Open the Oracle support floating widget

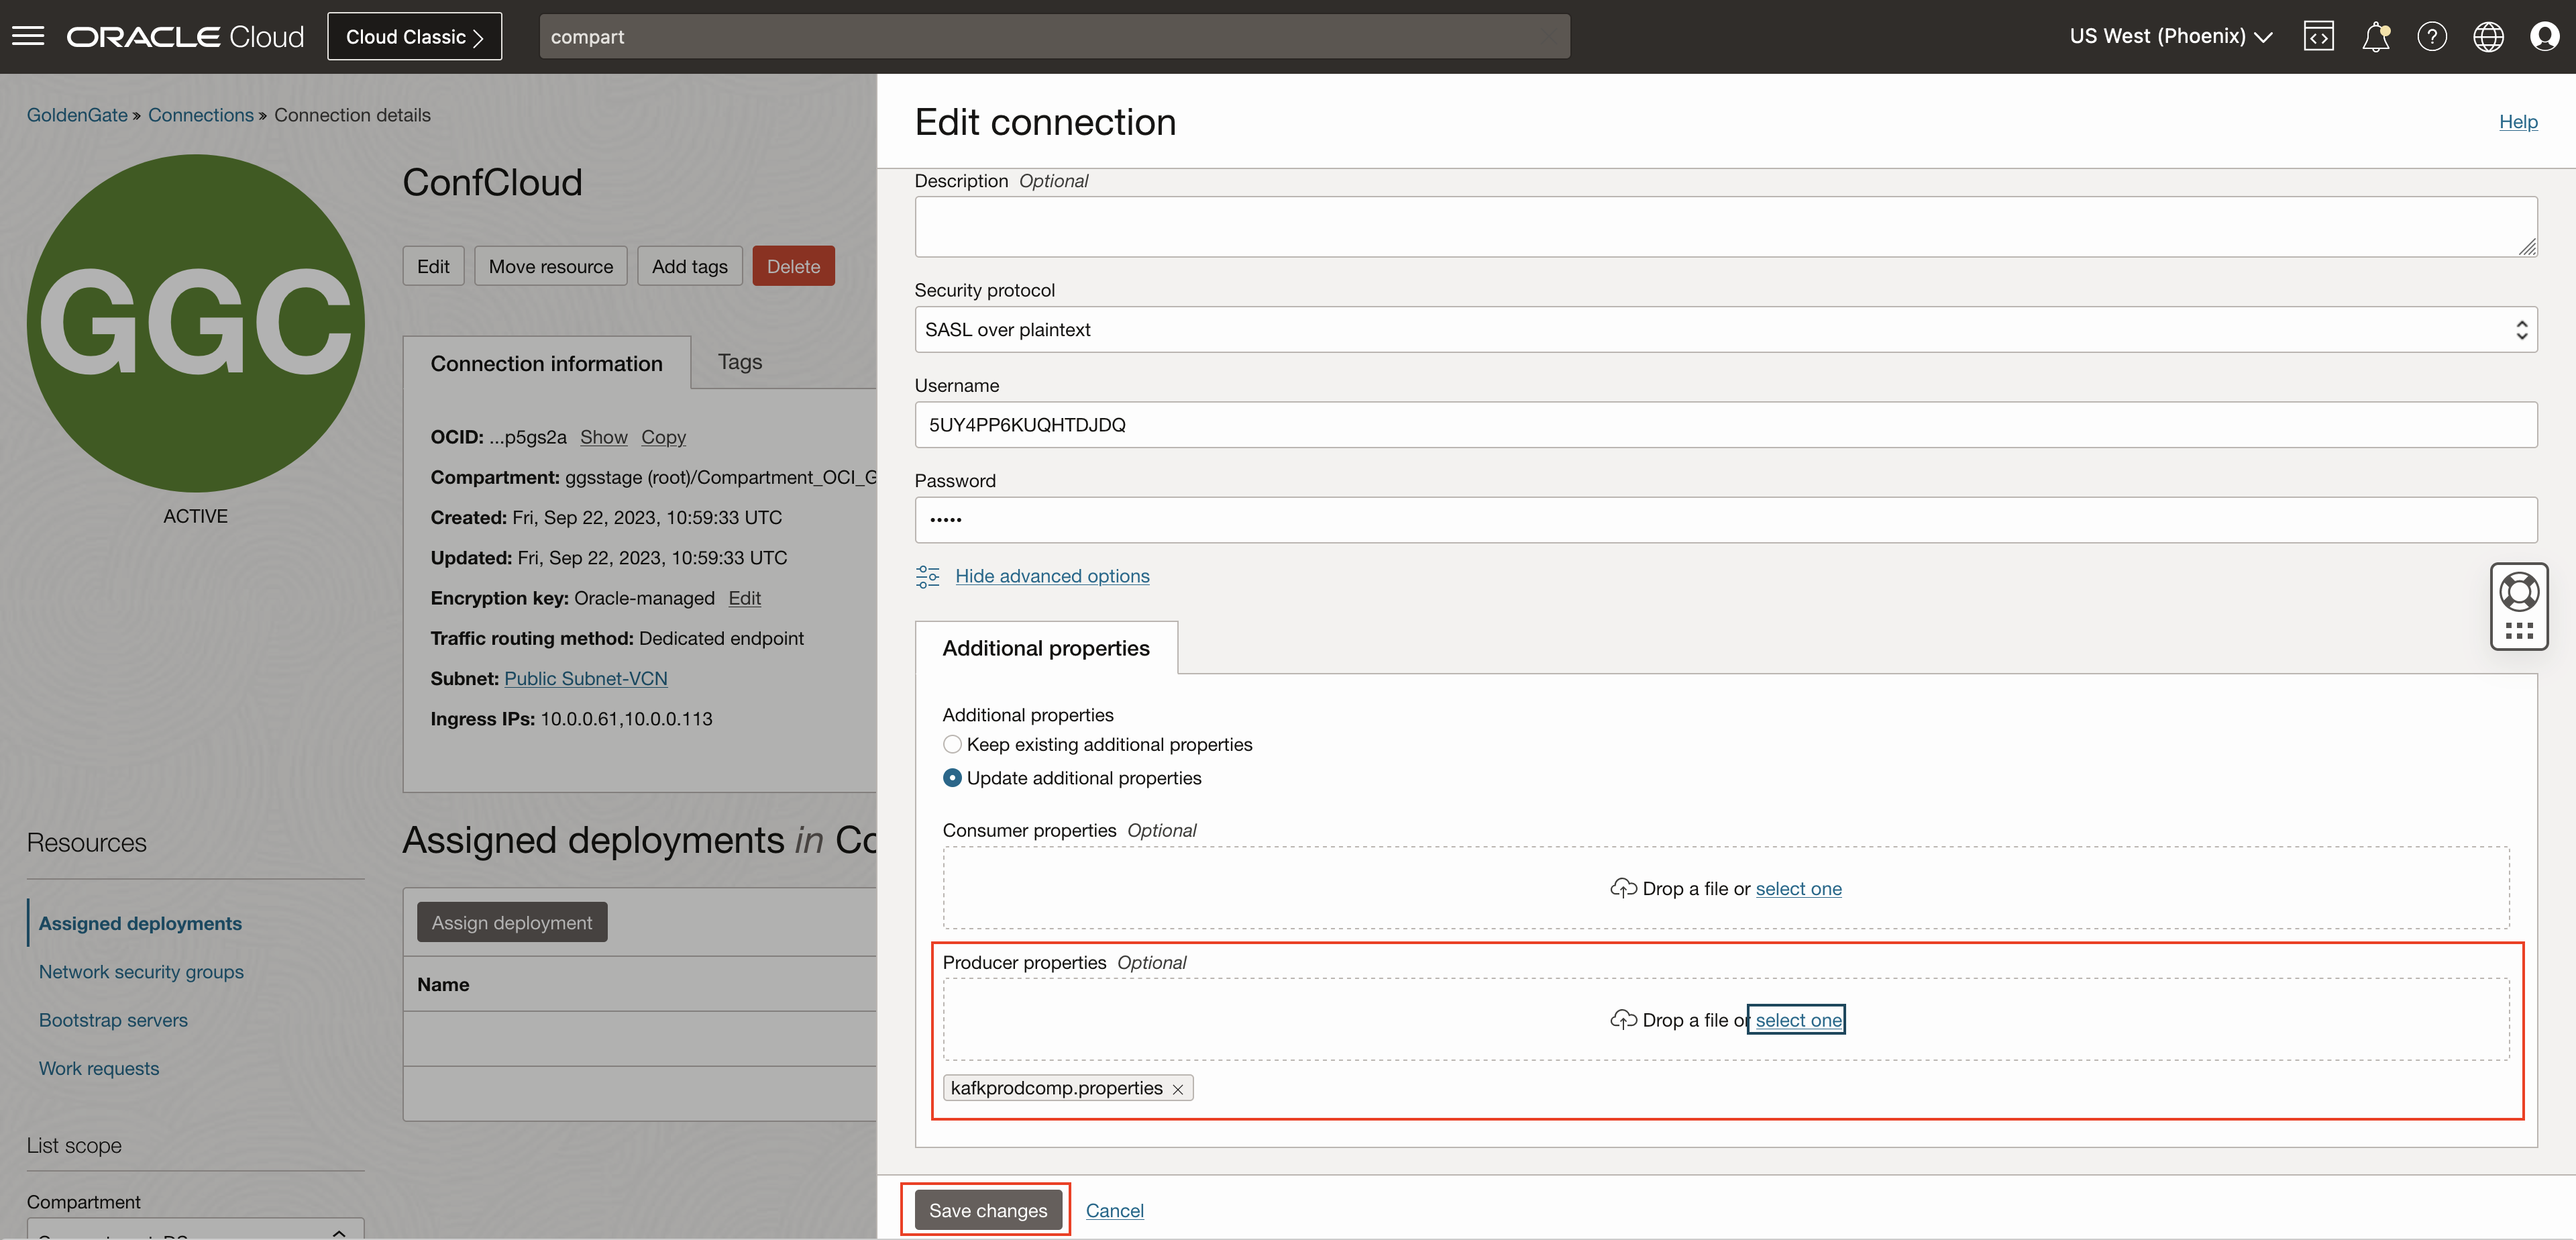(2519, 606)
